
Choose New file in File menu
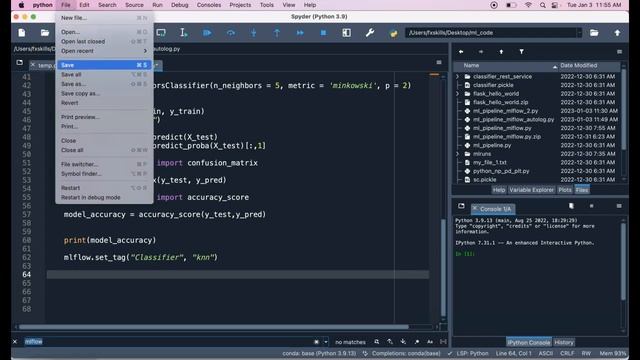[x=104, y=18]
